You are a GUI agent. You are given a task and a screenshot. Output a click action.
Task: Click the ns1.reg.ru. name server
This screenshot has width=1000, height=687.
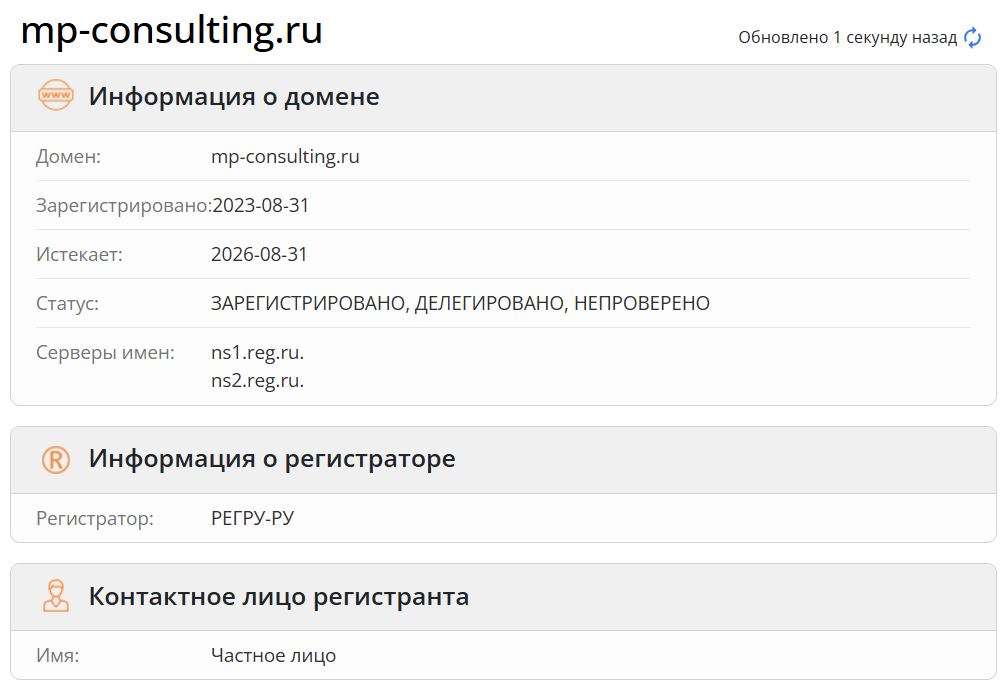(257, 353)
